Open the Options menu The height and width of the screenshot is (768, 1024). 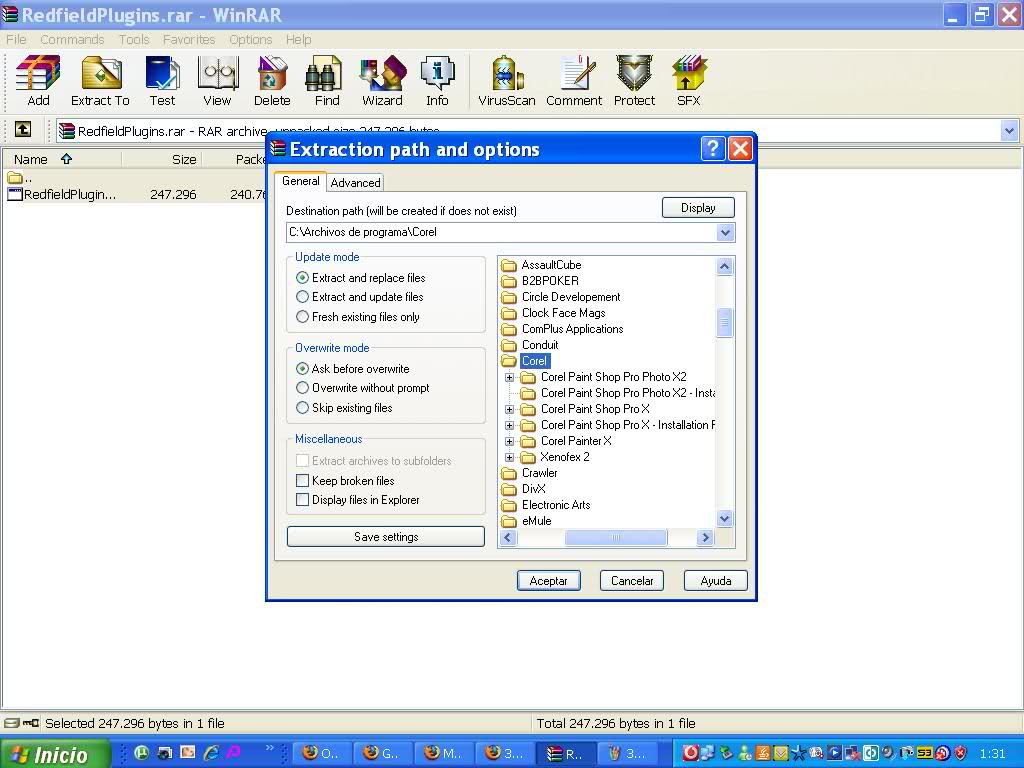[x=250, y=40]
